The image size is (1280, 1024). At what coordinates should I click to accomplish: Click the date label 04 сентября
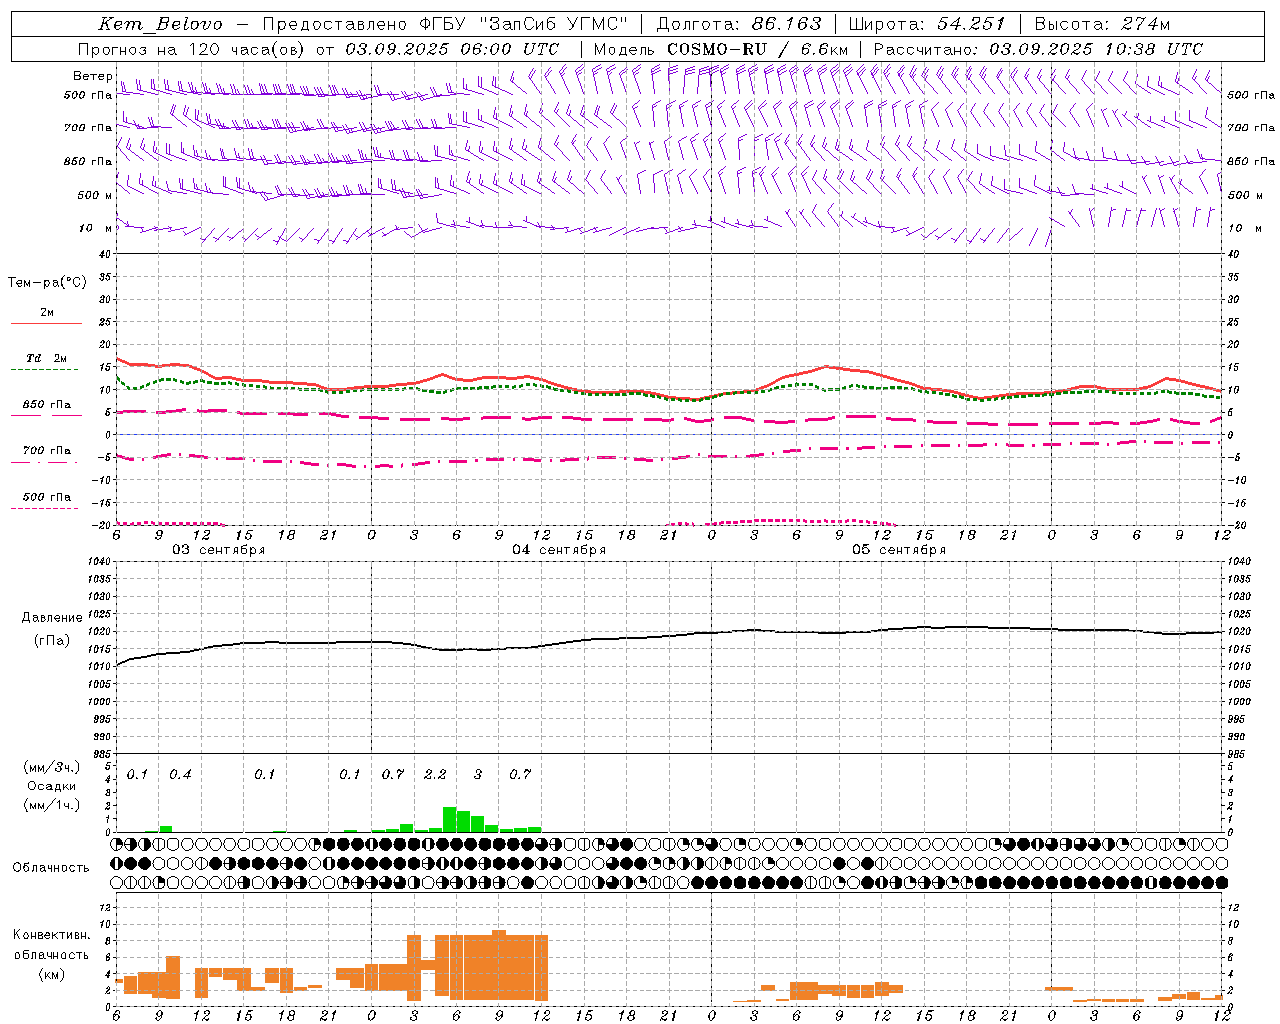[559, 550]
